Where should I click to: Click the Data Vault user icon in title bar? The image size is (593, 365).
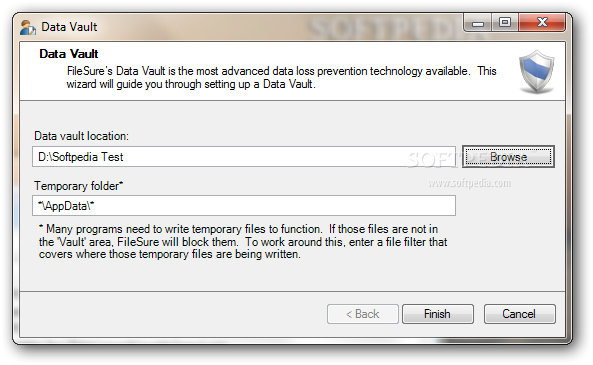pos(28,27)
